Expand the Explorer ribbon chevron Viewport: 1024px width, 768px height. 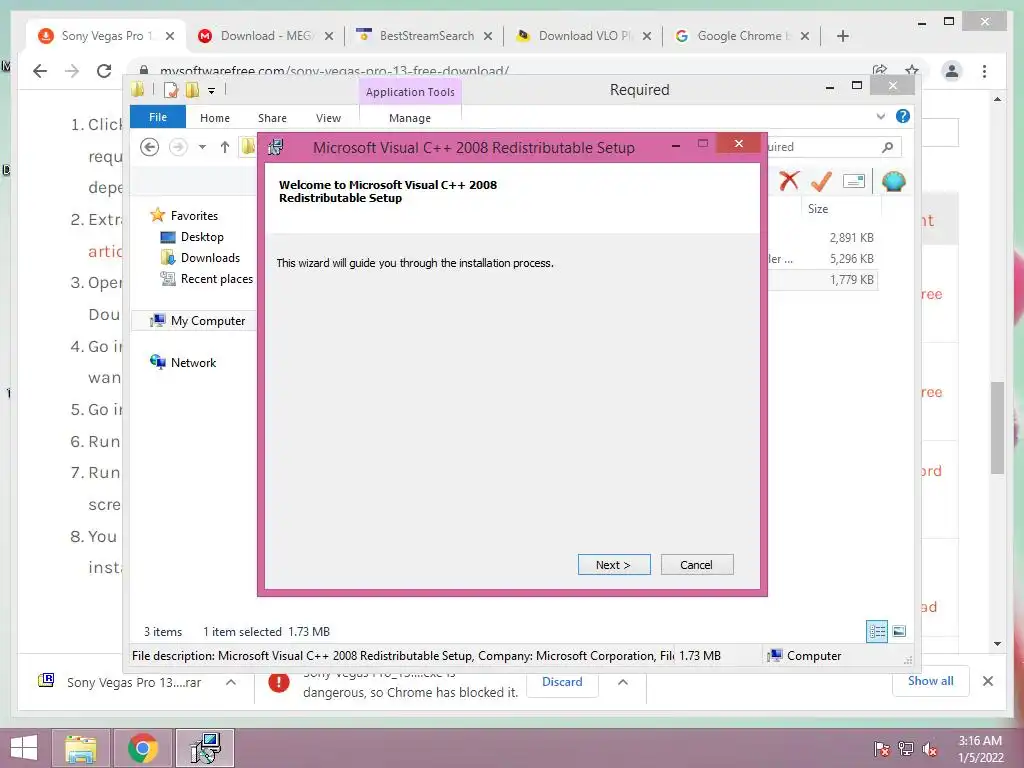click(x=880, y=116)
